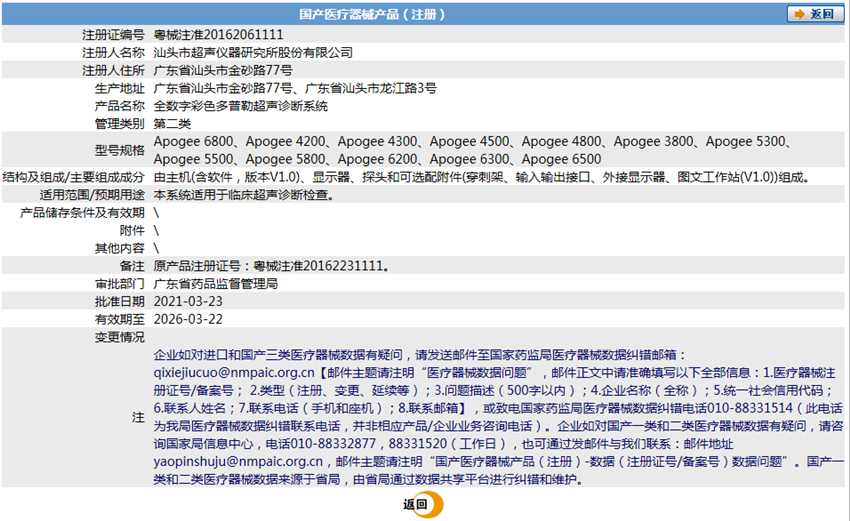Click the 注册人住所 label
Screen dimensions: 850x521
pos(113,70)
